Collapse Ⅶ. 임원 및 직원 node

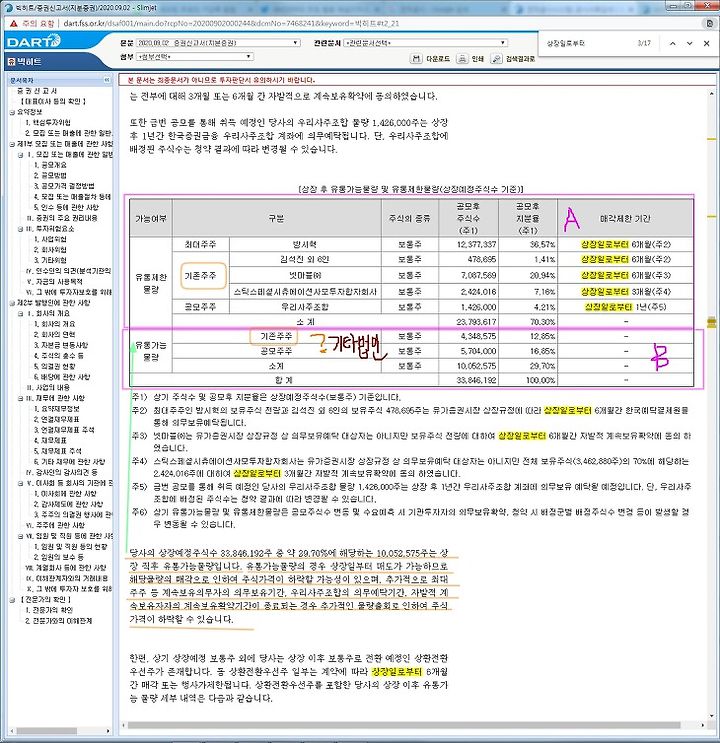coord(20,536)
